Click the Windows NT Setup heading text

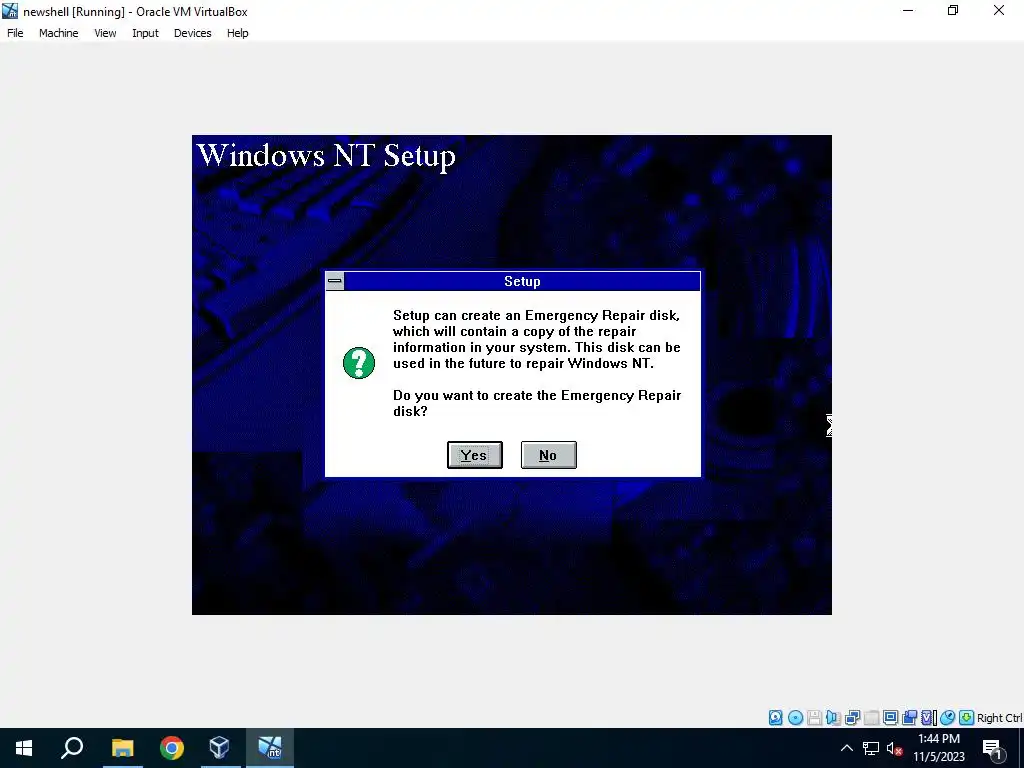[326, 156]
